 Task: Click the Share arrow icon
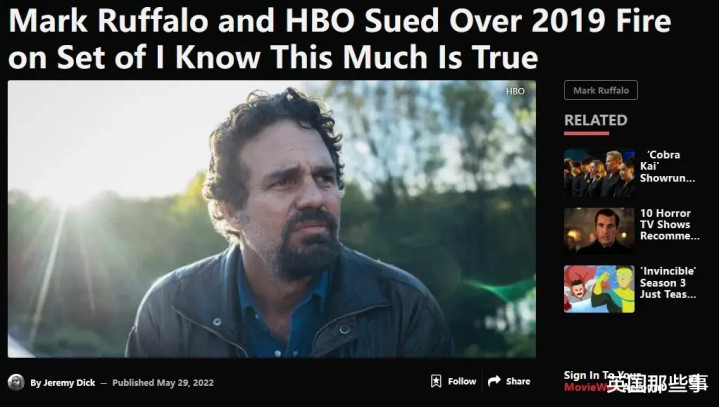click(x=494, y=381)
